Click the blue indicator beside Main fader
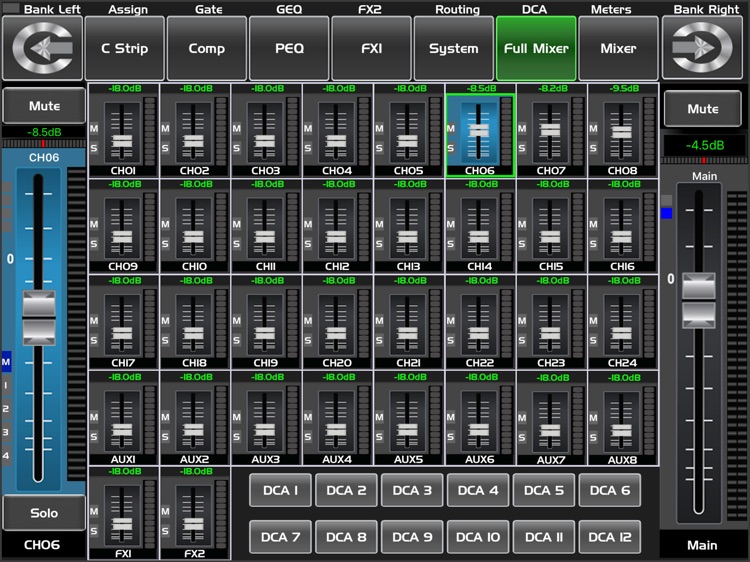Image resolution: width=750 pixels, height=562 pixels. (666, 213)
